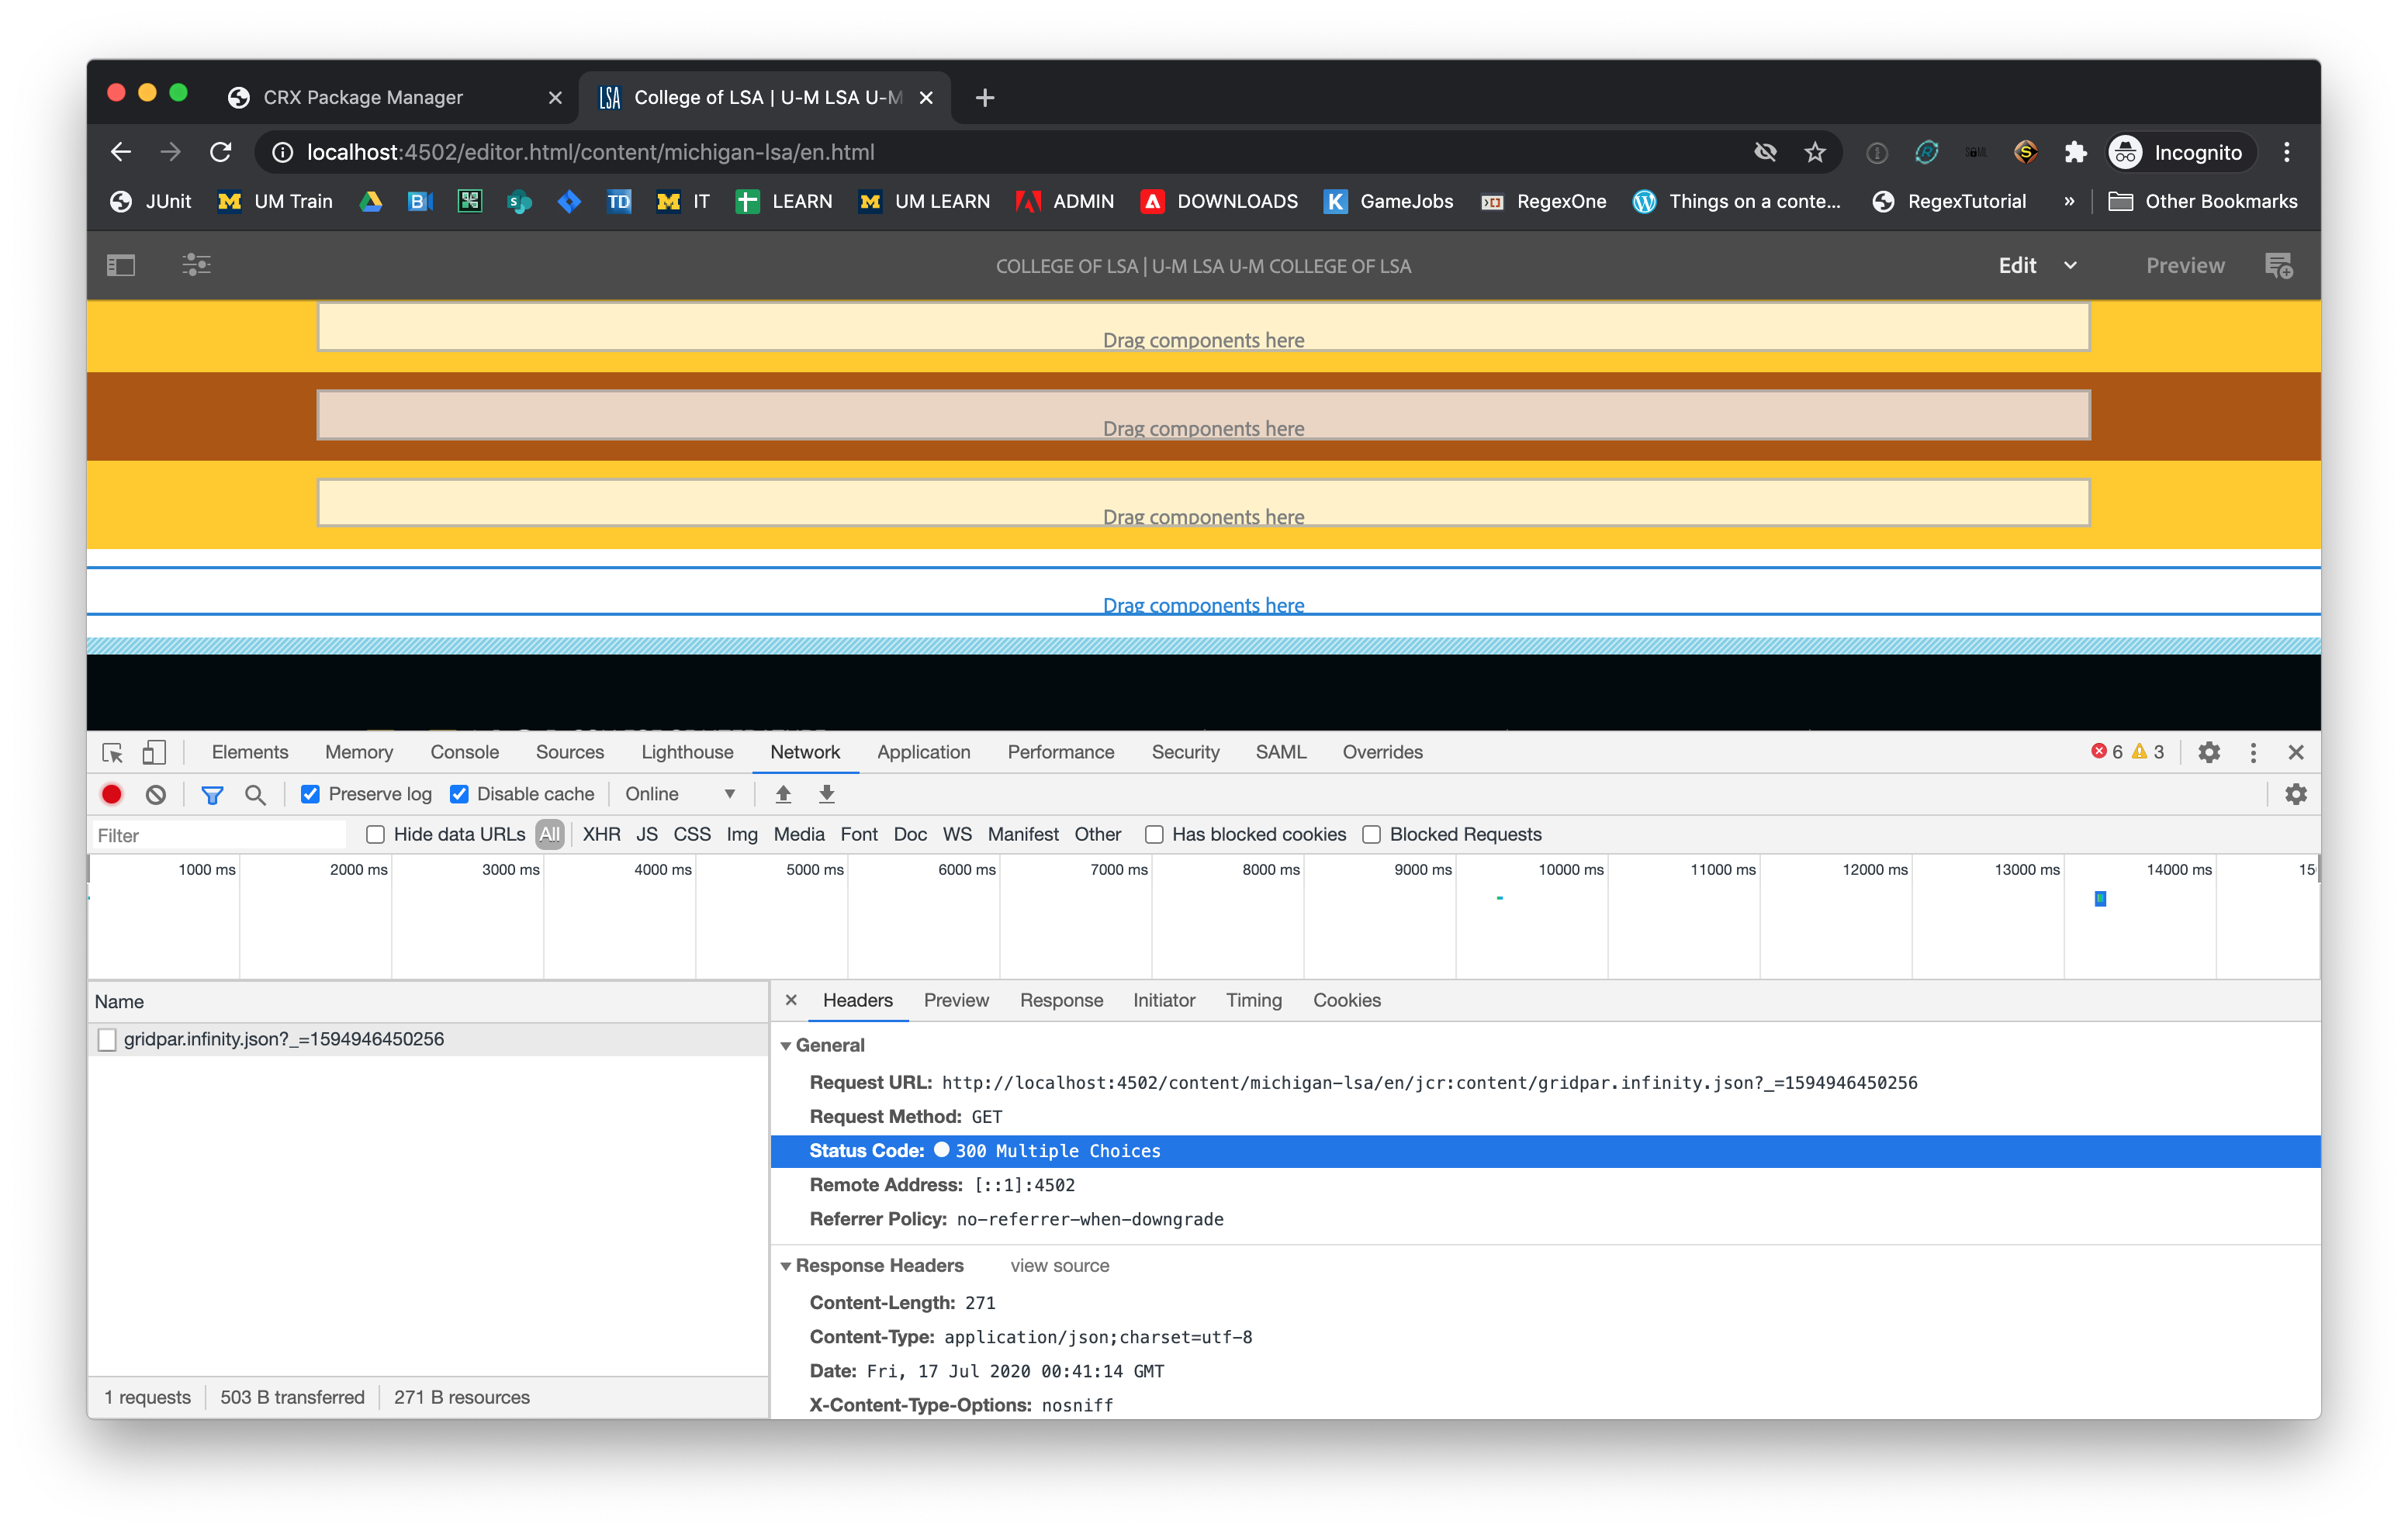The image size is (2408, 1534).
Task: Enable the Hide data URLs checkbox
Action: [375, 834]
